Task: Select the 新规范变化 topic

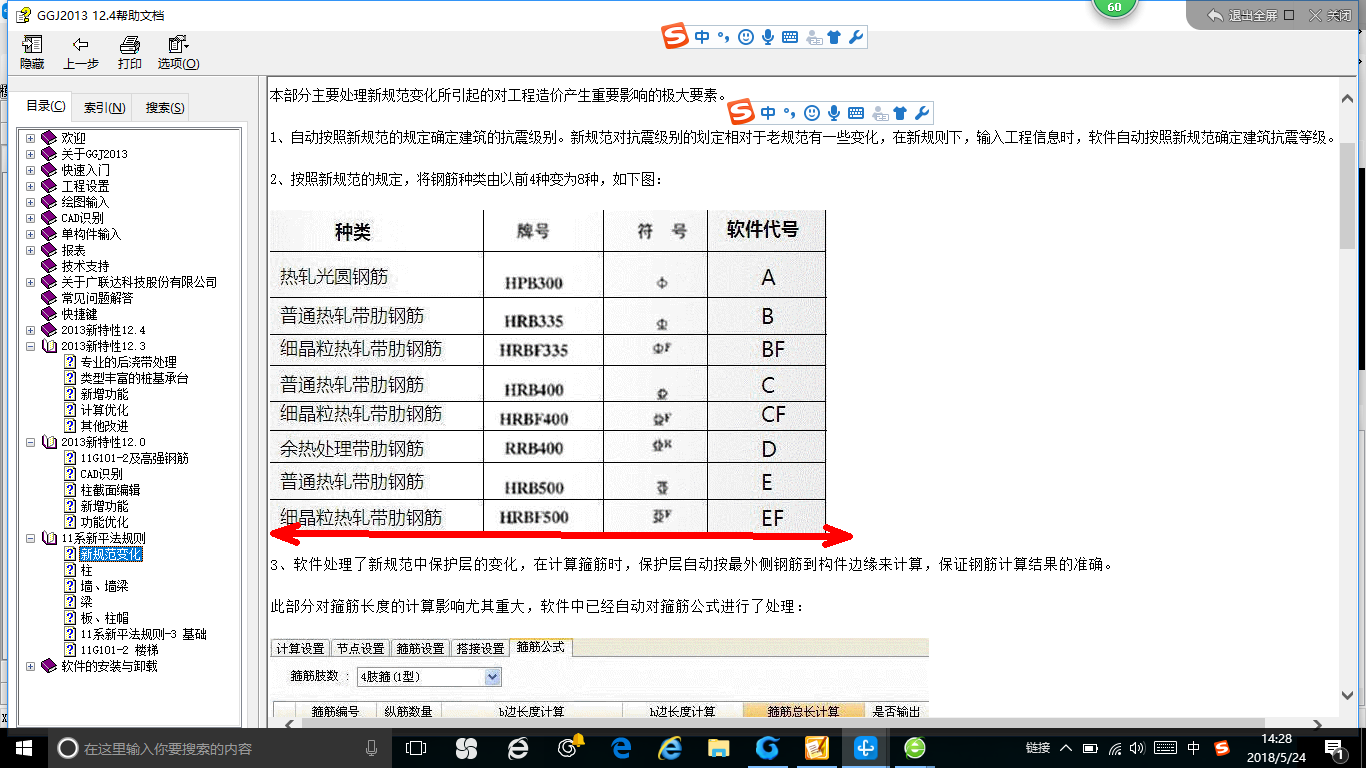Action: point(110,554)
